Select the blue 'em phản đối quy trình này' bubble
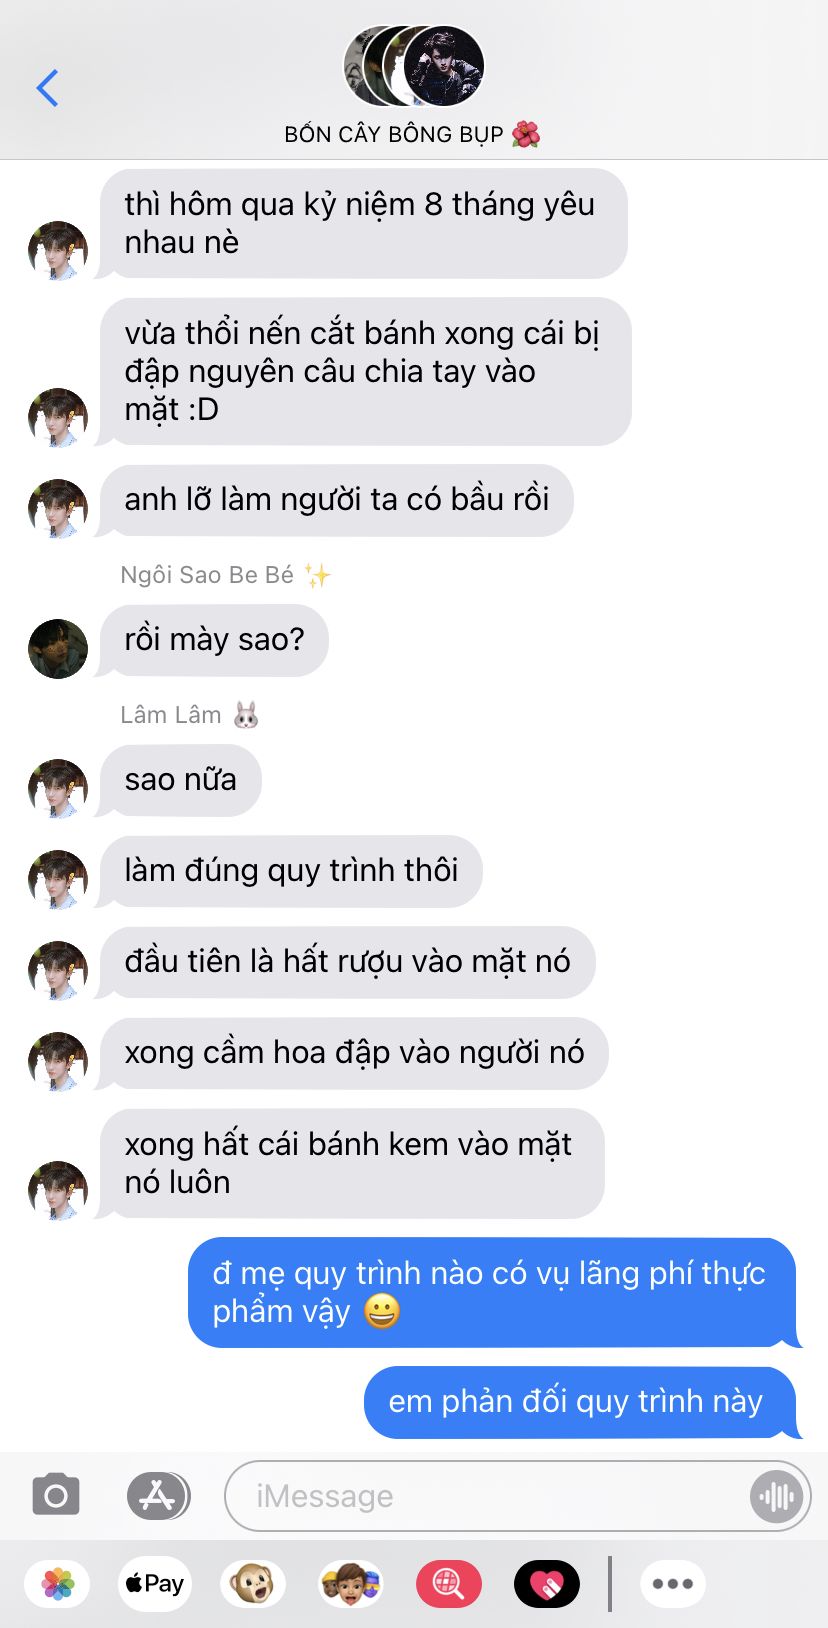The height and width of the screenshot is (1628, 828). (x=580, y=1402)
